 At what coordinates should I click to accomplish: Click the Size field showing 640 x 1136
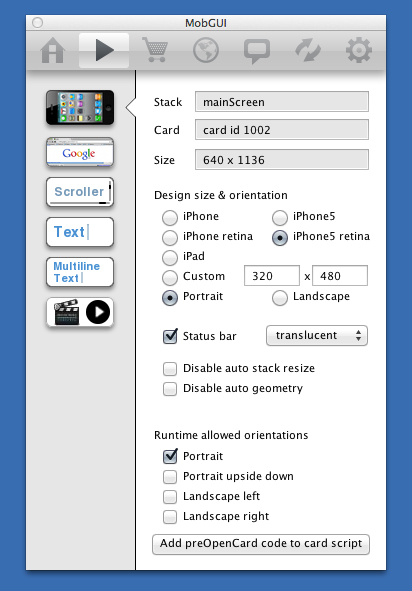[282, 160]
